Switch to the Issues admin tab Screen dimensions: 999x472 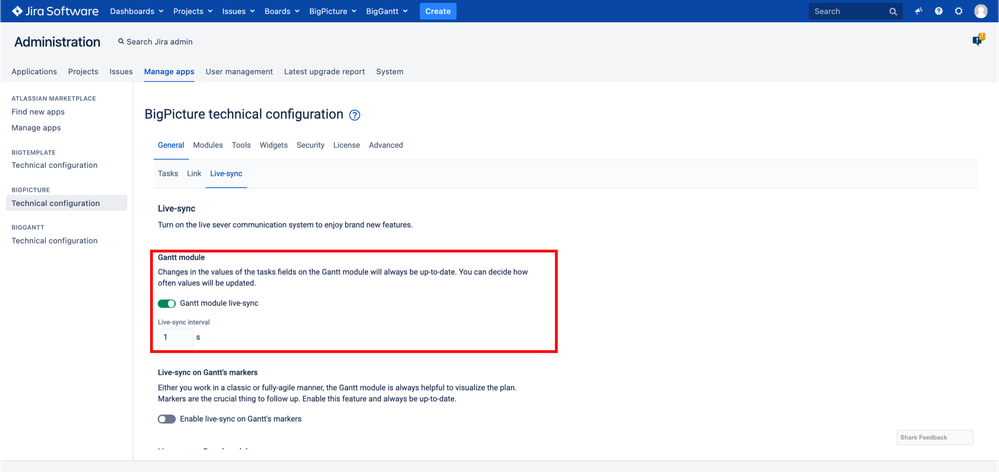pyautogui.click(x=121, y=71)
